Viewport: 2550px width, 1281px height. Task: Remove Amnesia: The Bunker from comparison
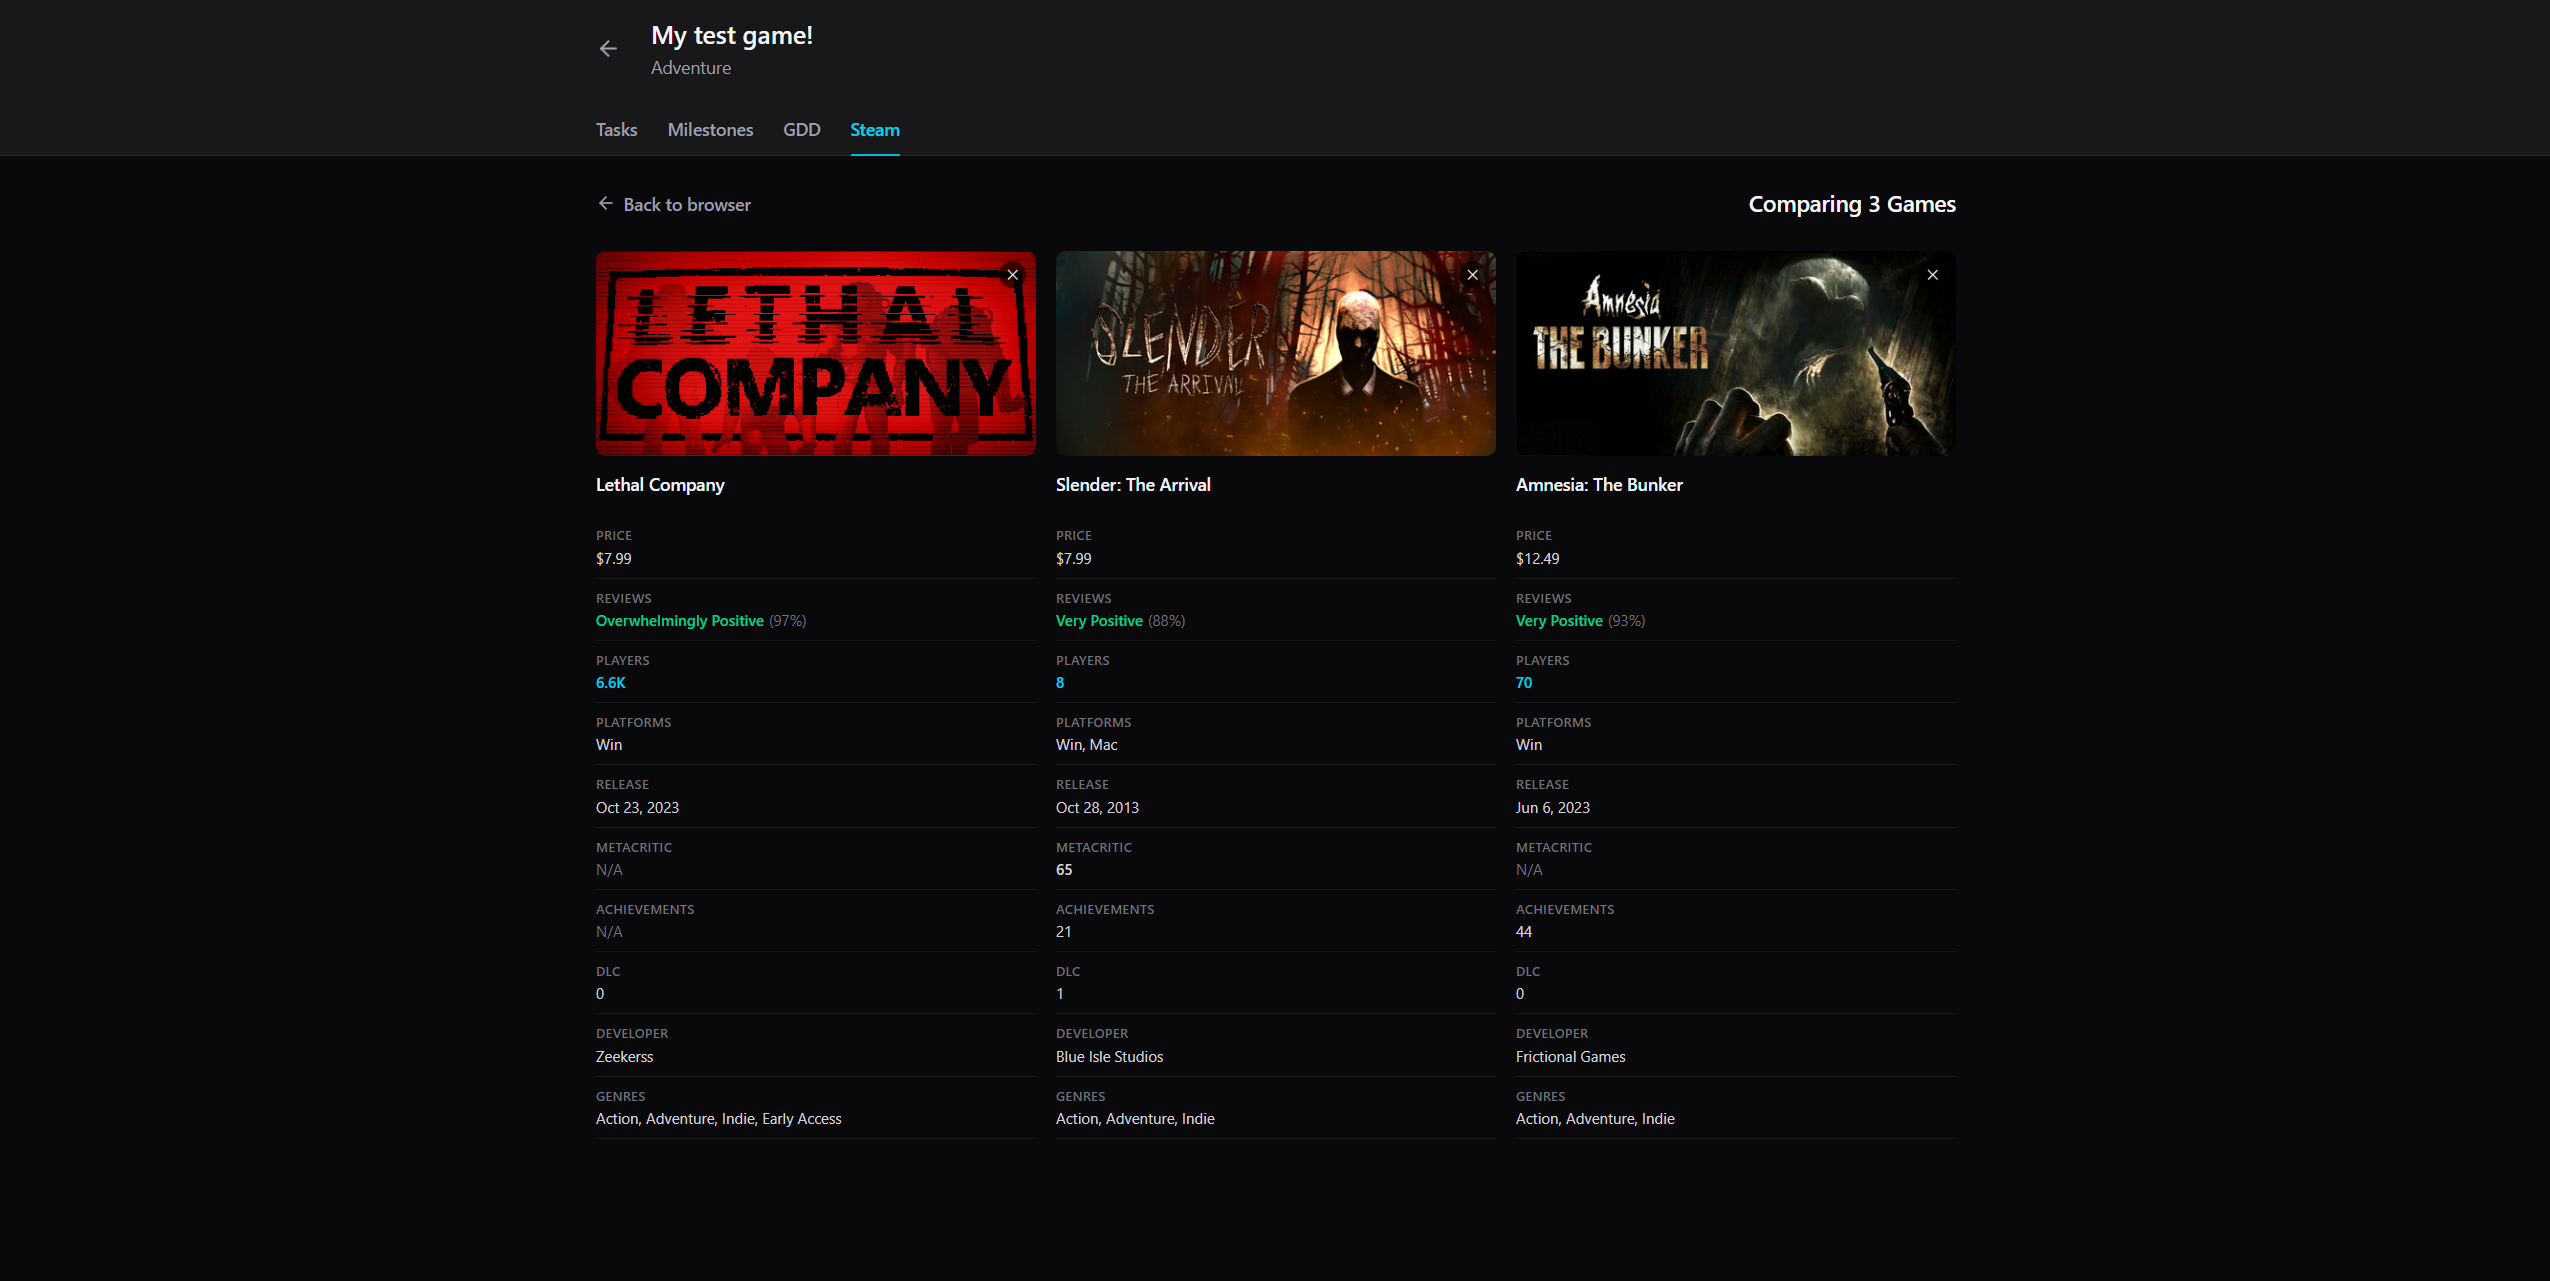point(1932,275)
